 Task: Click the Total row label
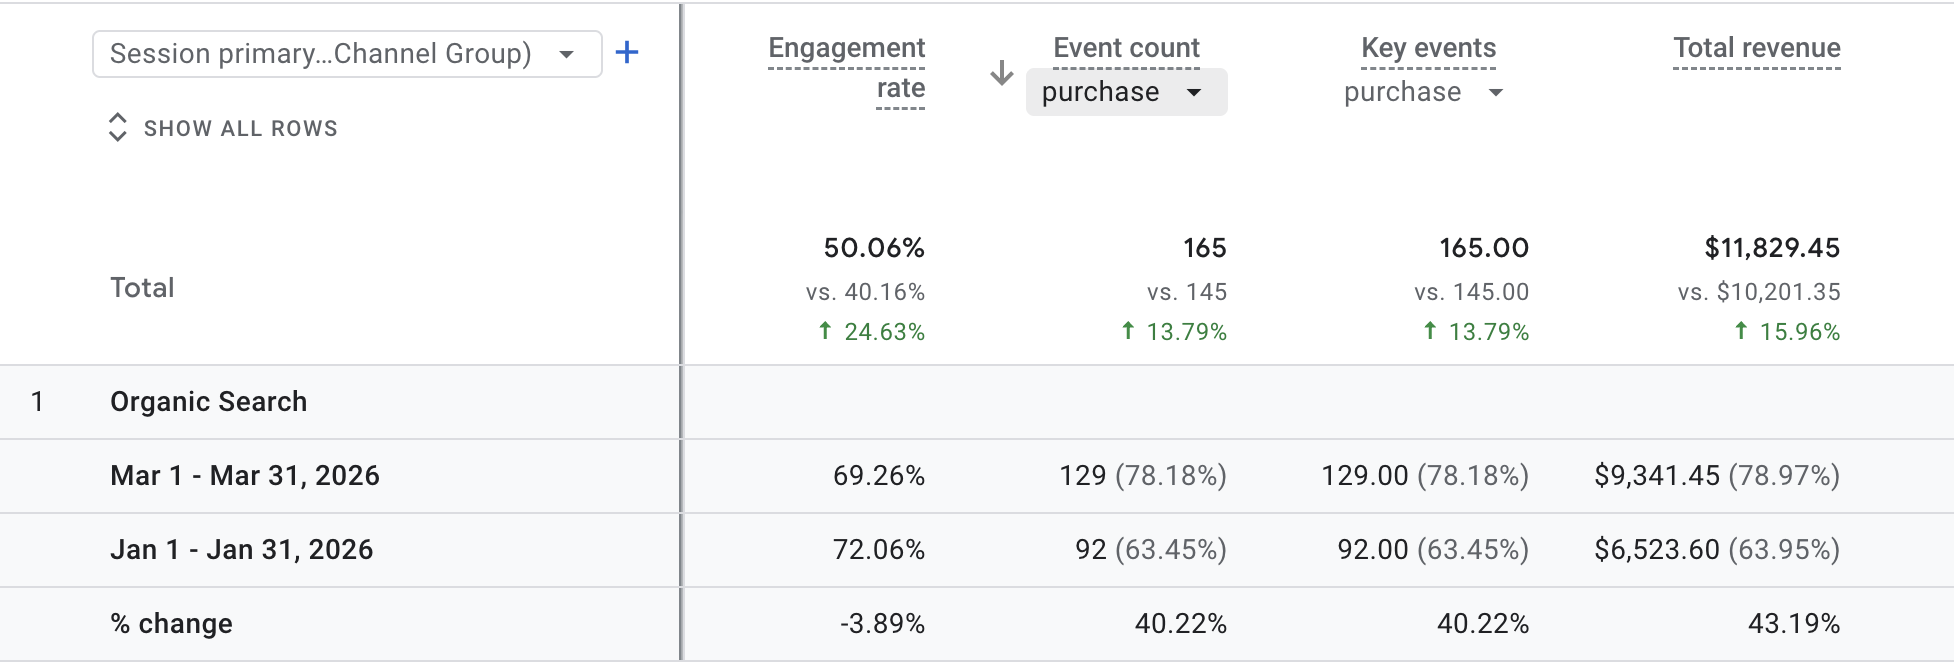142,288
